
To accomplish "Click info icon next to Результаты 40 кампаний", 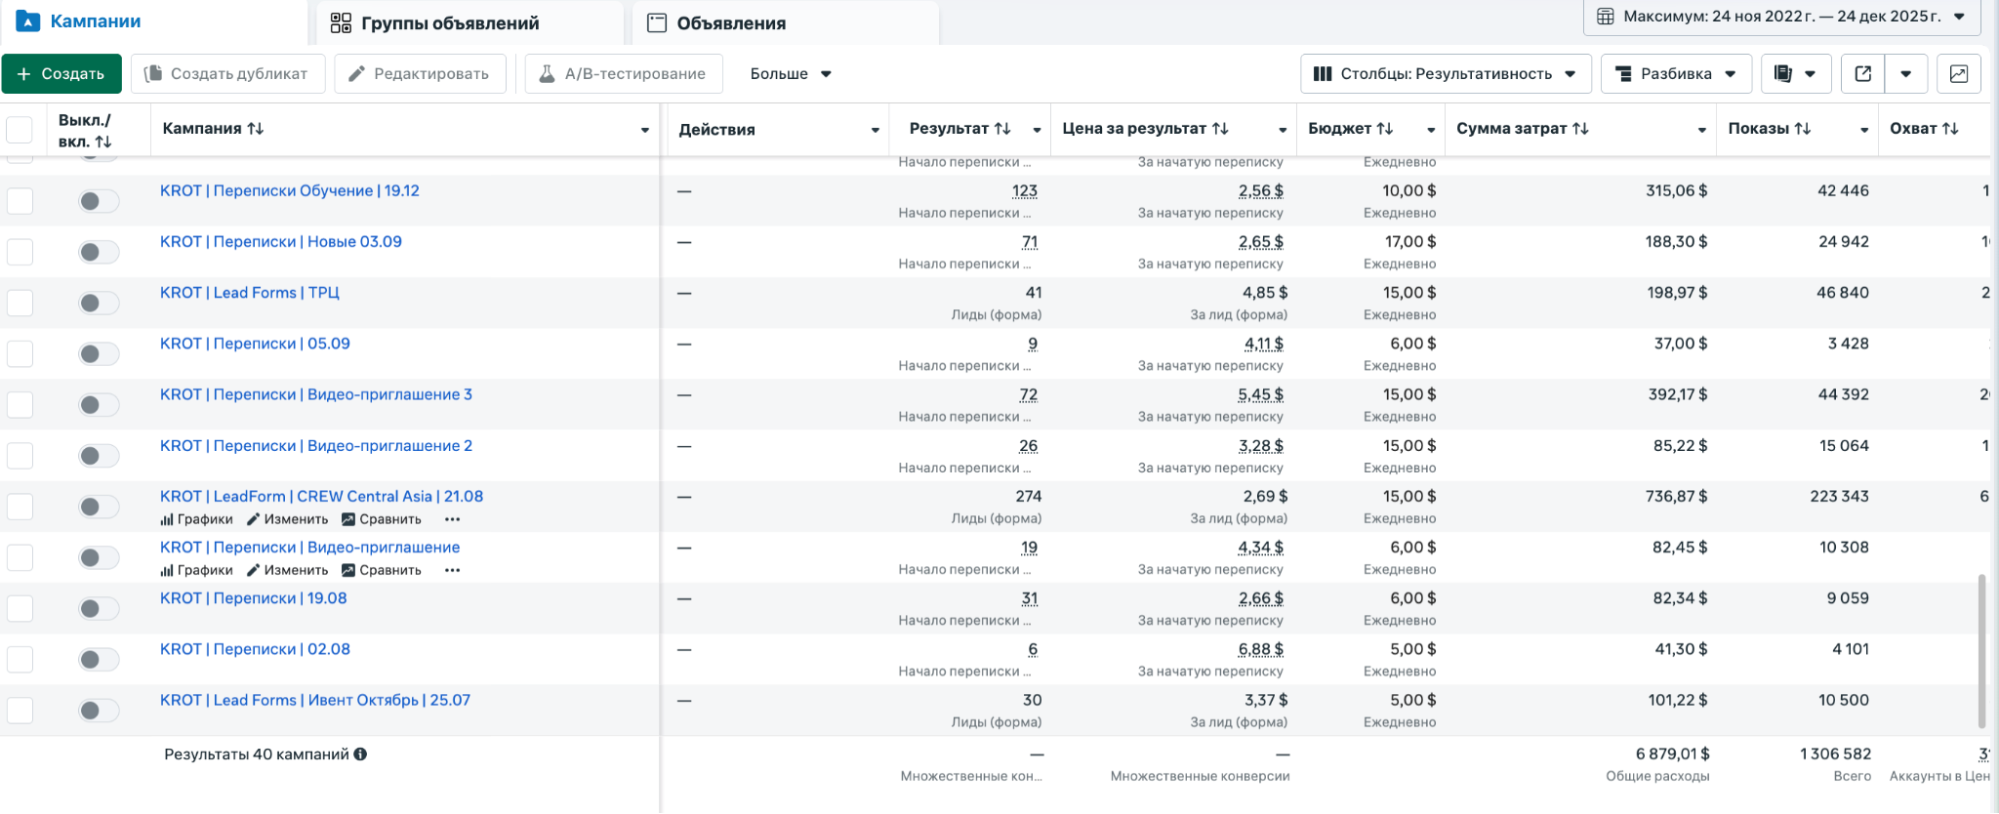I will (360, 754).
